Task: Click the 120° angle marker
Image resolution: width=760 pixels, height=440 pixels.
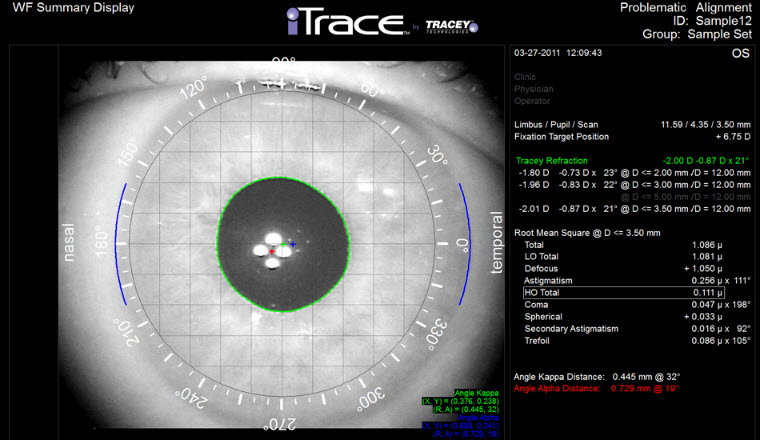Action: click(193, 87)
